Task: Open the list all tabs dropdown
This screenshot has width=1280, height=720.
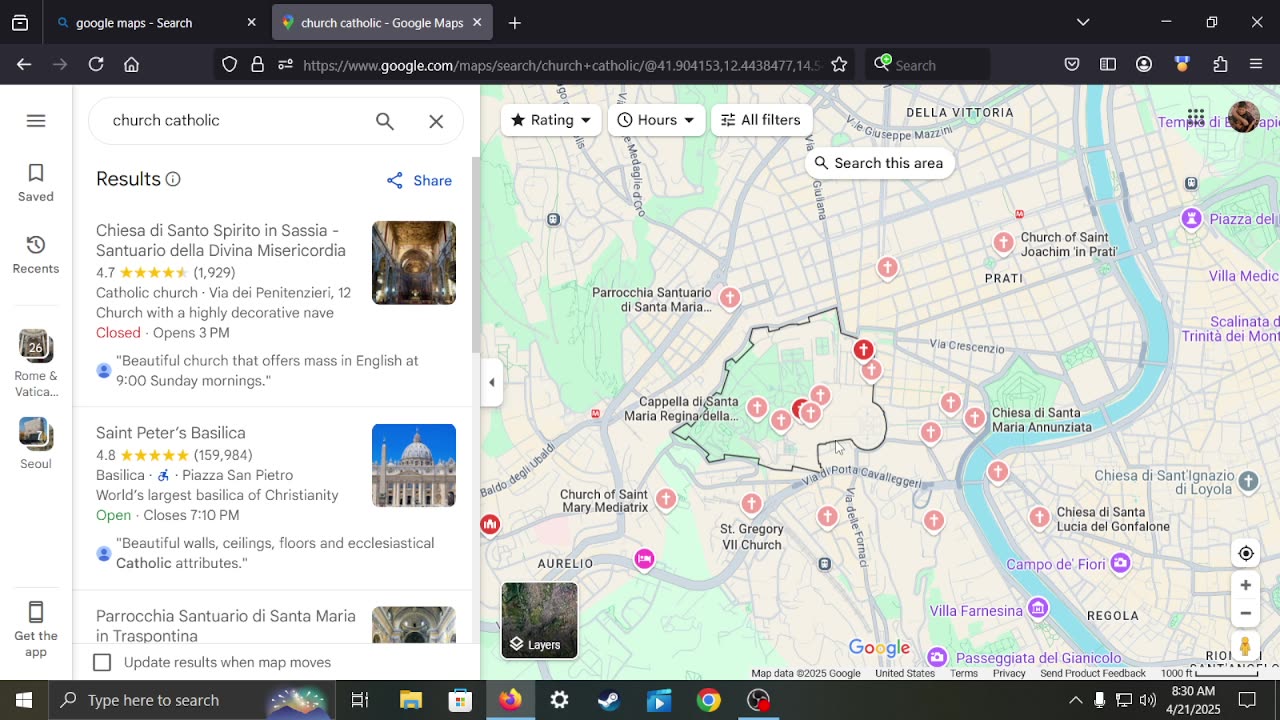Action: pos(1083,22)
